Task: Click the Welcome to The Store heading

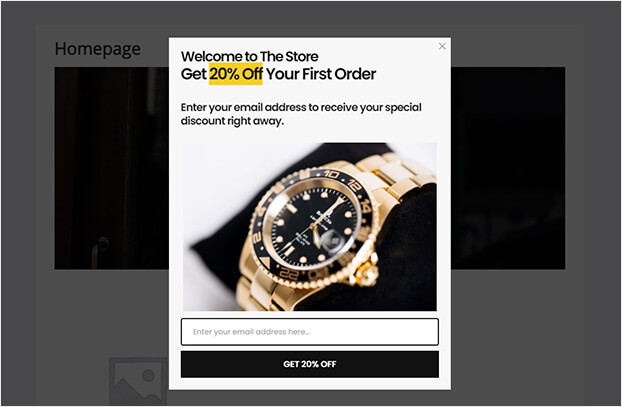Action: click(250, 56)
